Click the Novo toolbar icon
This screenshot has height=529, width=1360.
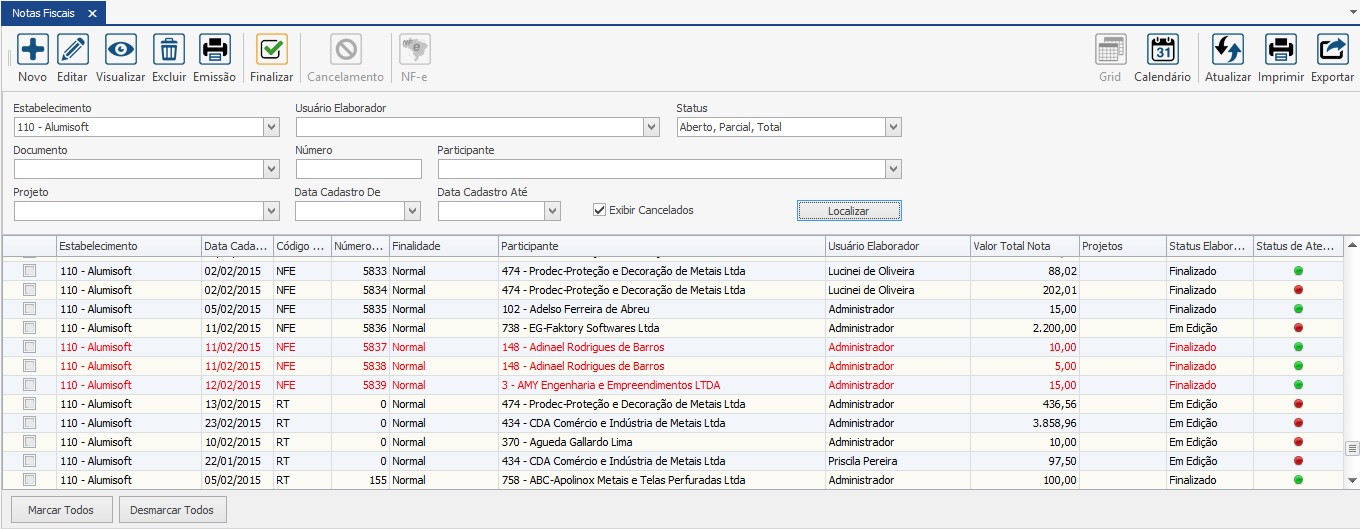32,50
